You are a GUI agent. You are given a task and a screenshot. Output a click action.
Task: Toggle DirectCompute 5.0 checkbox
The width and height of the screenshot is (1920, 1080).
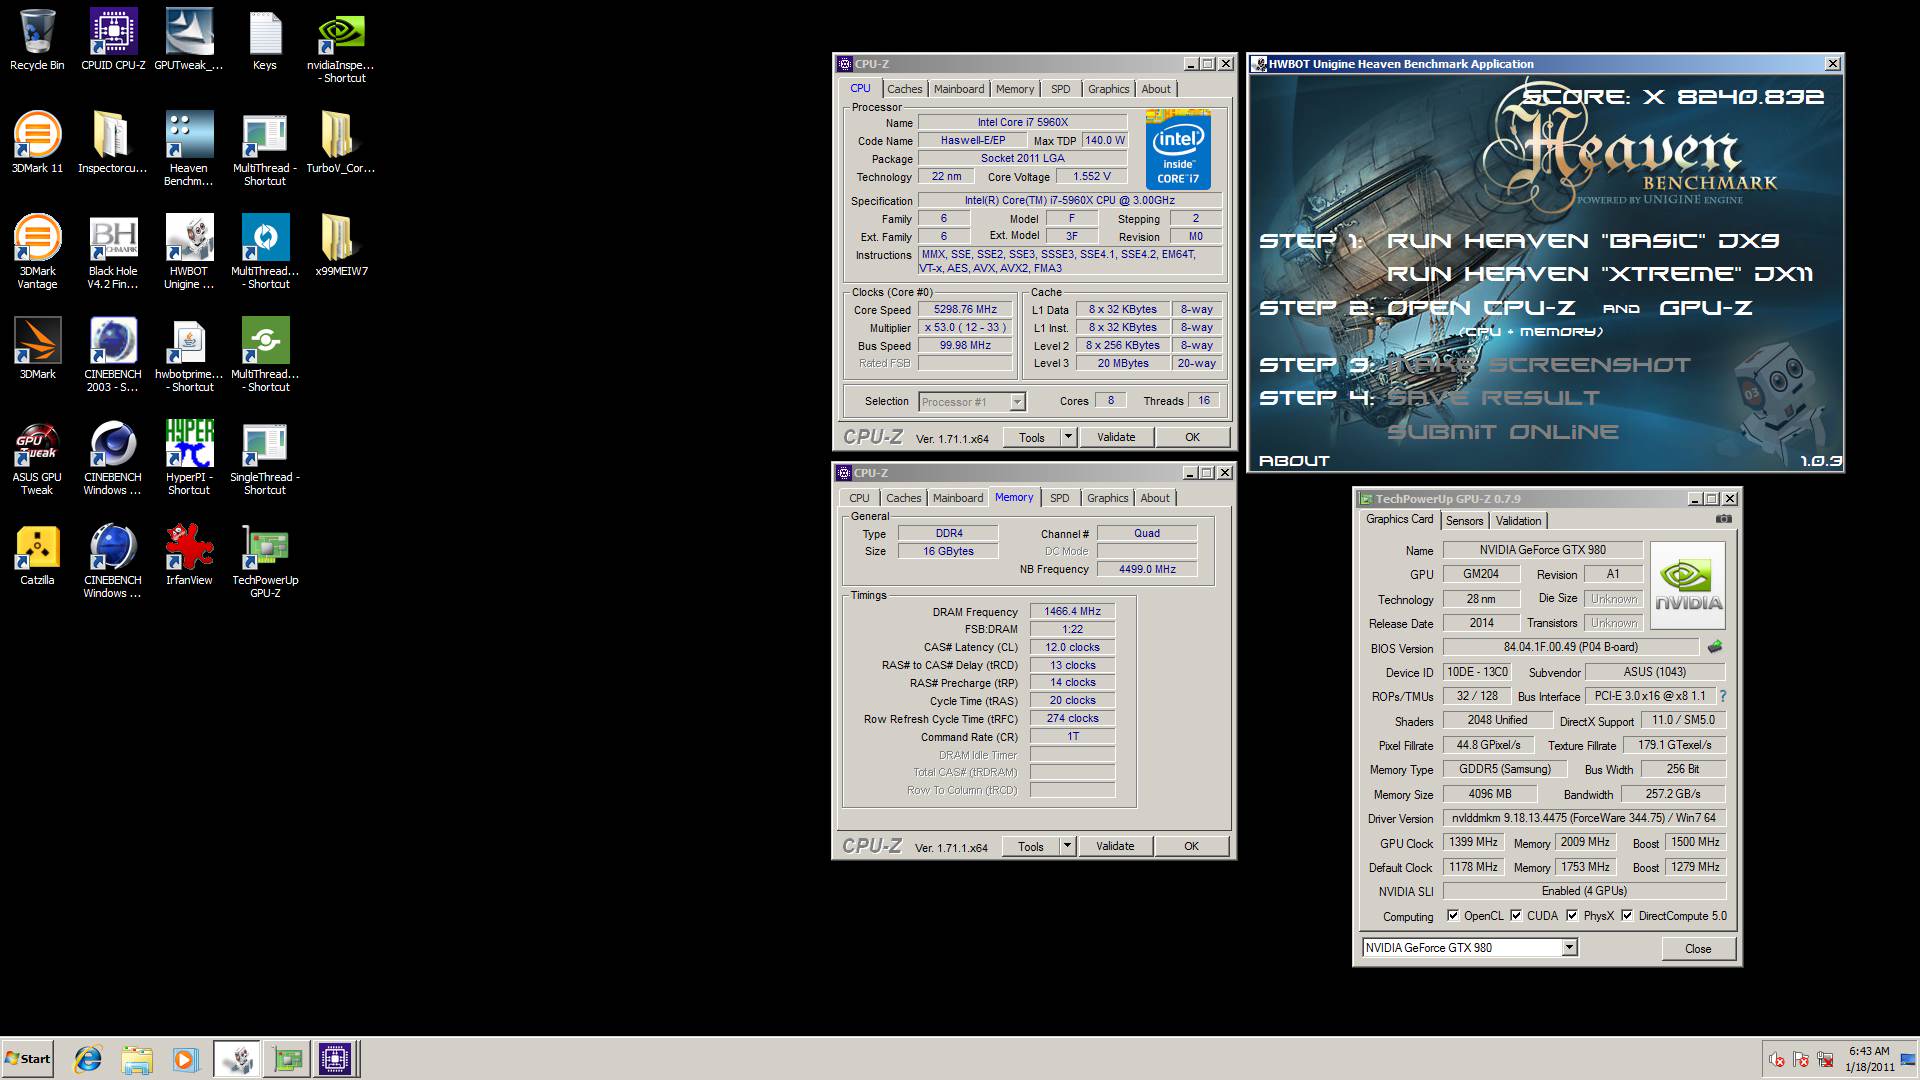[1627, 916]
